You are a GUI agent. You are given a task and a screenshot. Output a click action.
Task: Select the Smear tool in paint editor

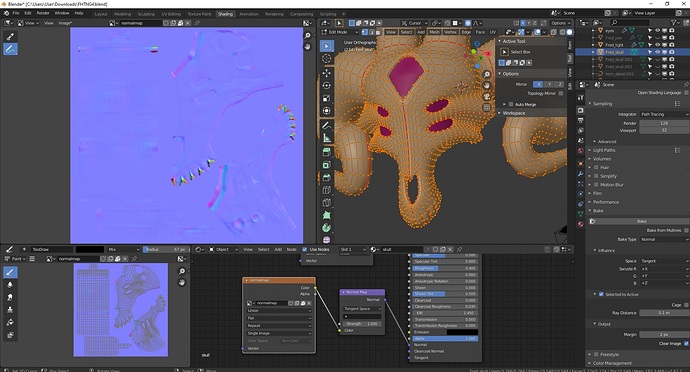pyautogui.click(x=11, y=297)
